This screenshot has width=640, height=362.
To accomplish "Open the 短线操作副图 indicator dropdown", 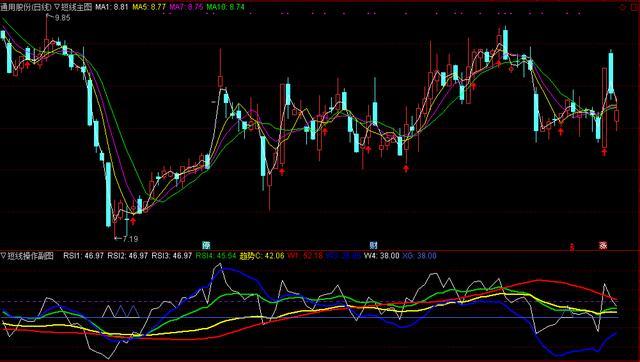I will click(x=27, y=256).
